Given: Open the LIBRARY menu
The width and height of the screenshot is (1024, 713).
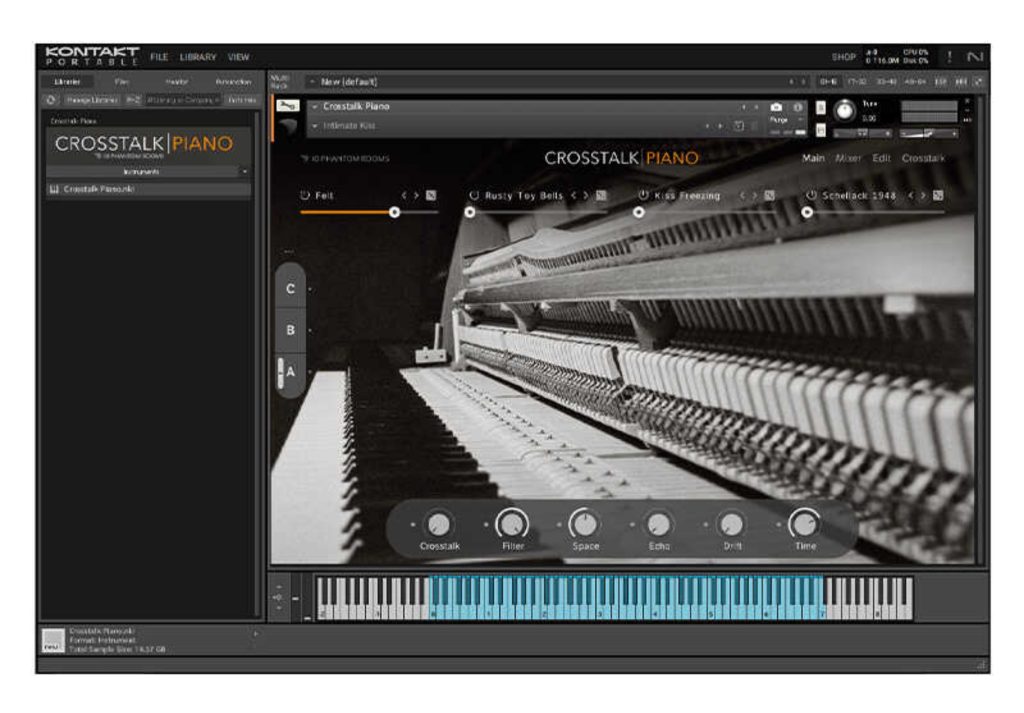Looking at the screenshot, I should coord(198,57).
